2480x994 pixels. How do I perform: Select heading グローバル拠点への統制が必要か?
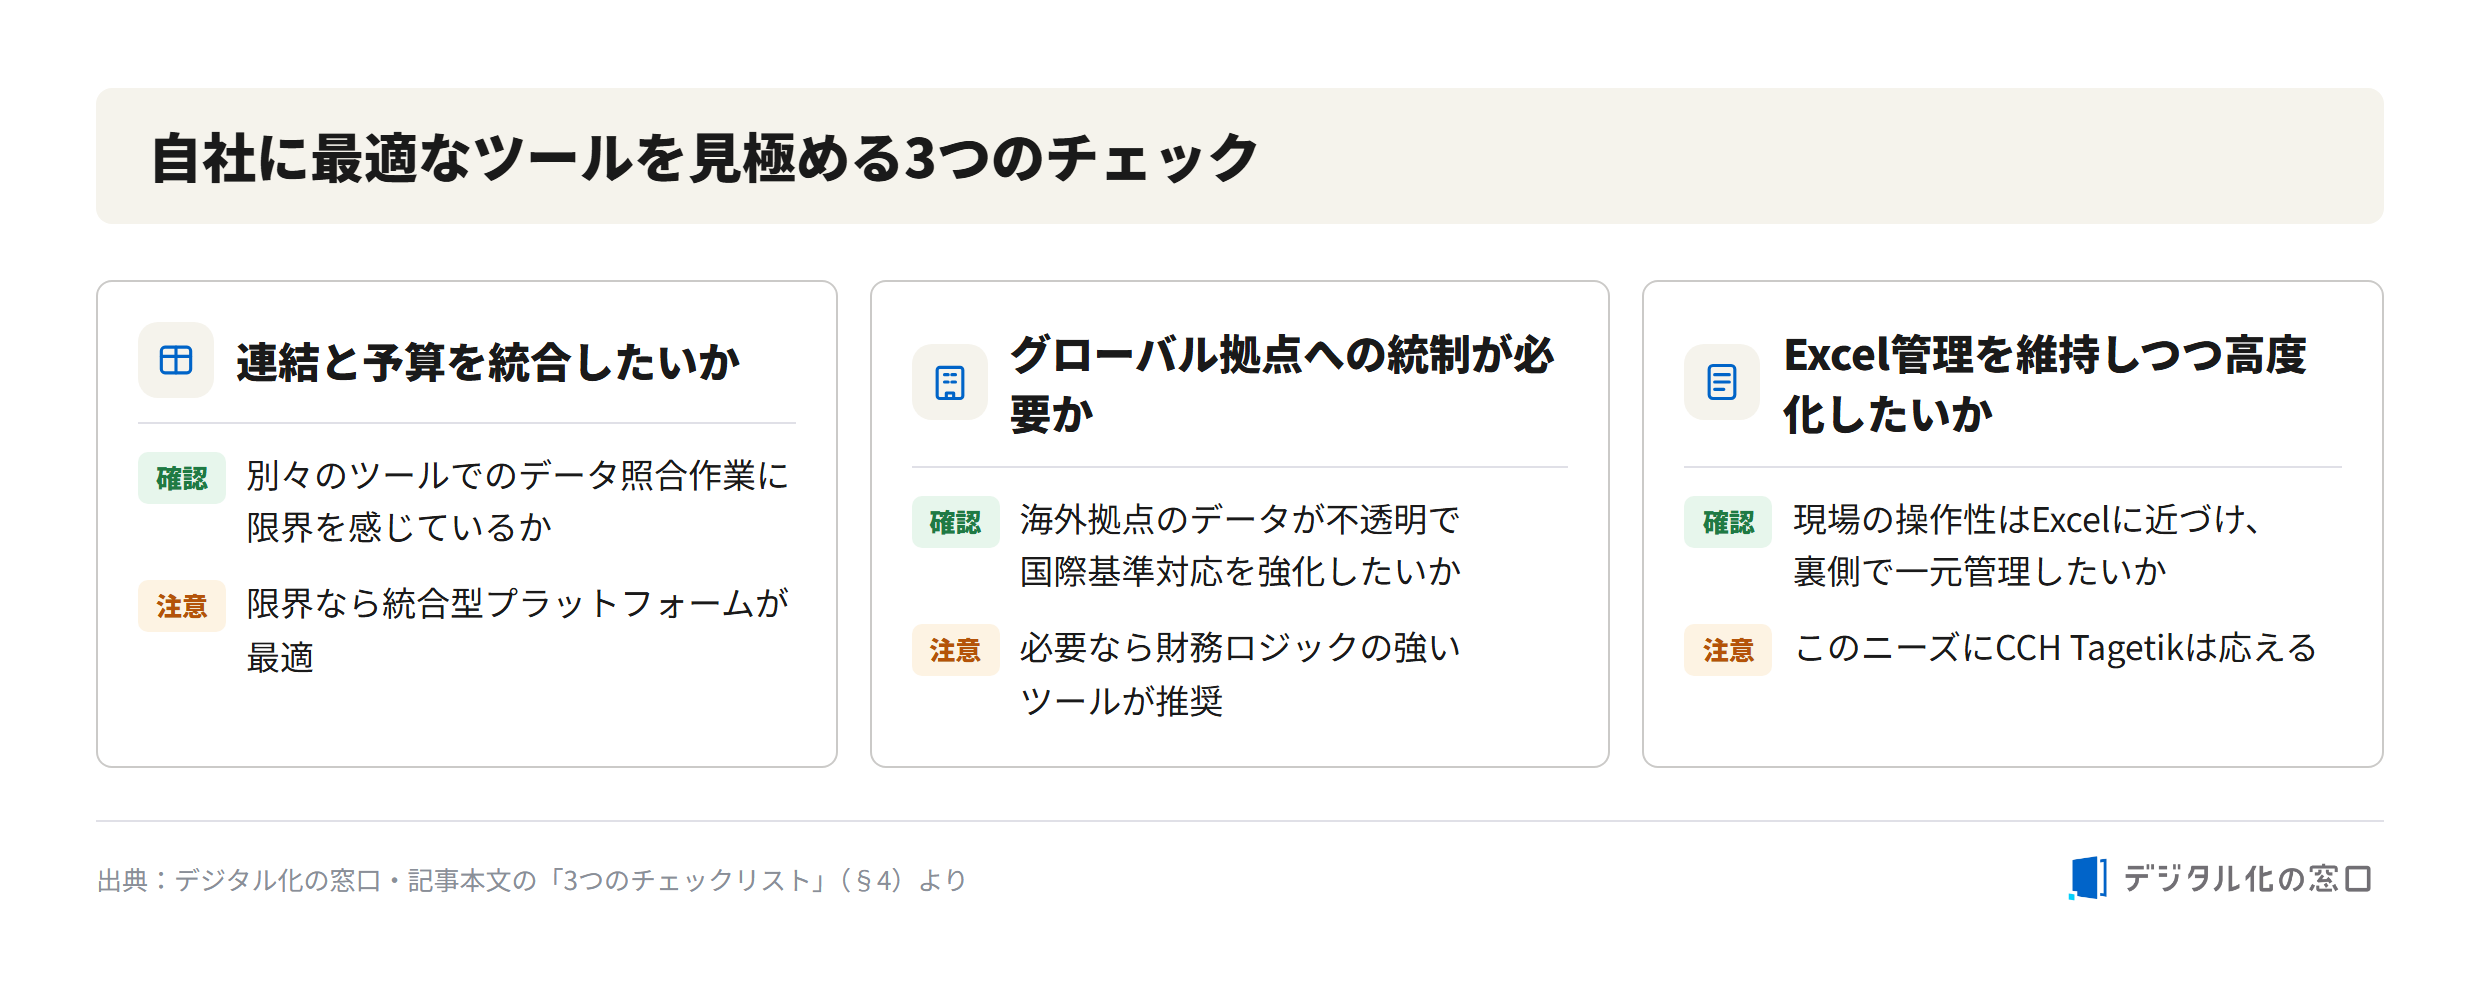pos(1282,383)
